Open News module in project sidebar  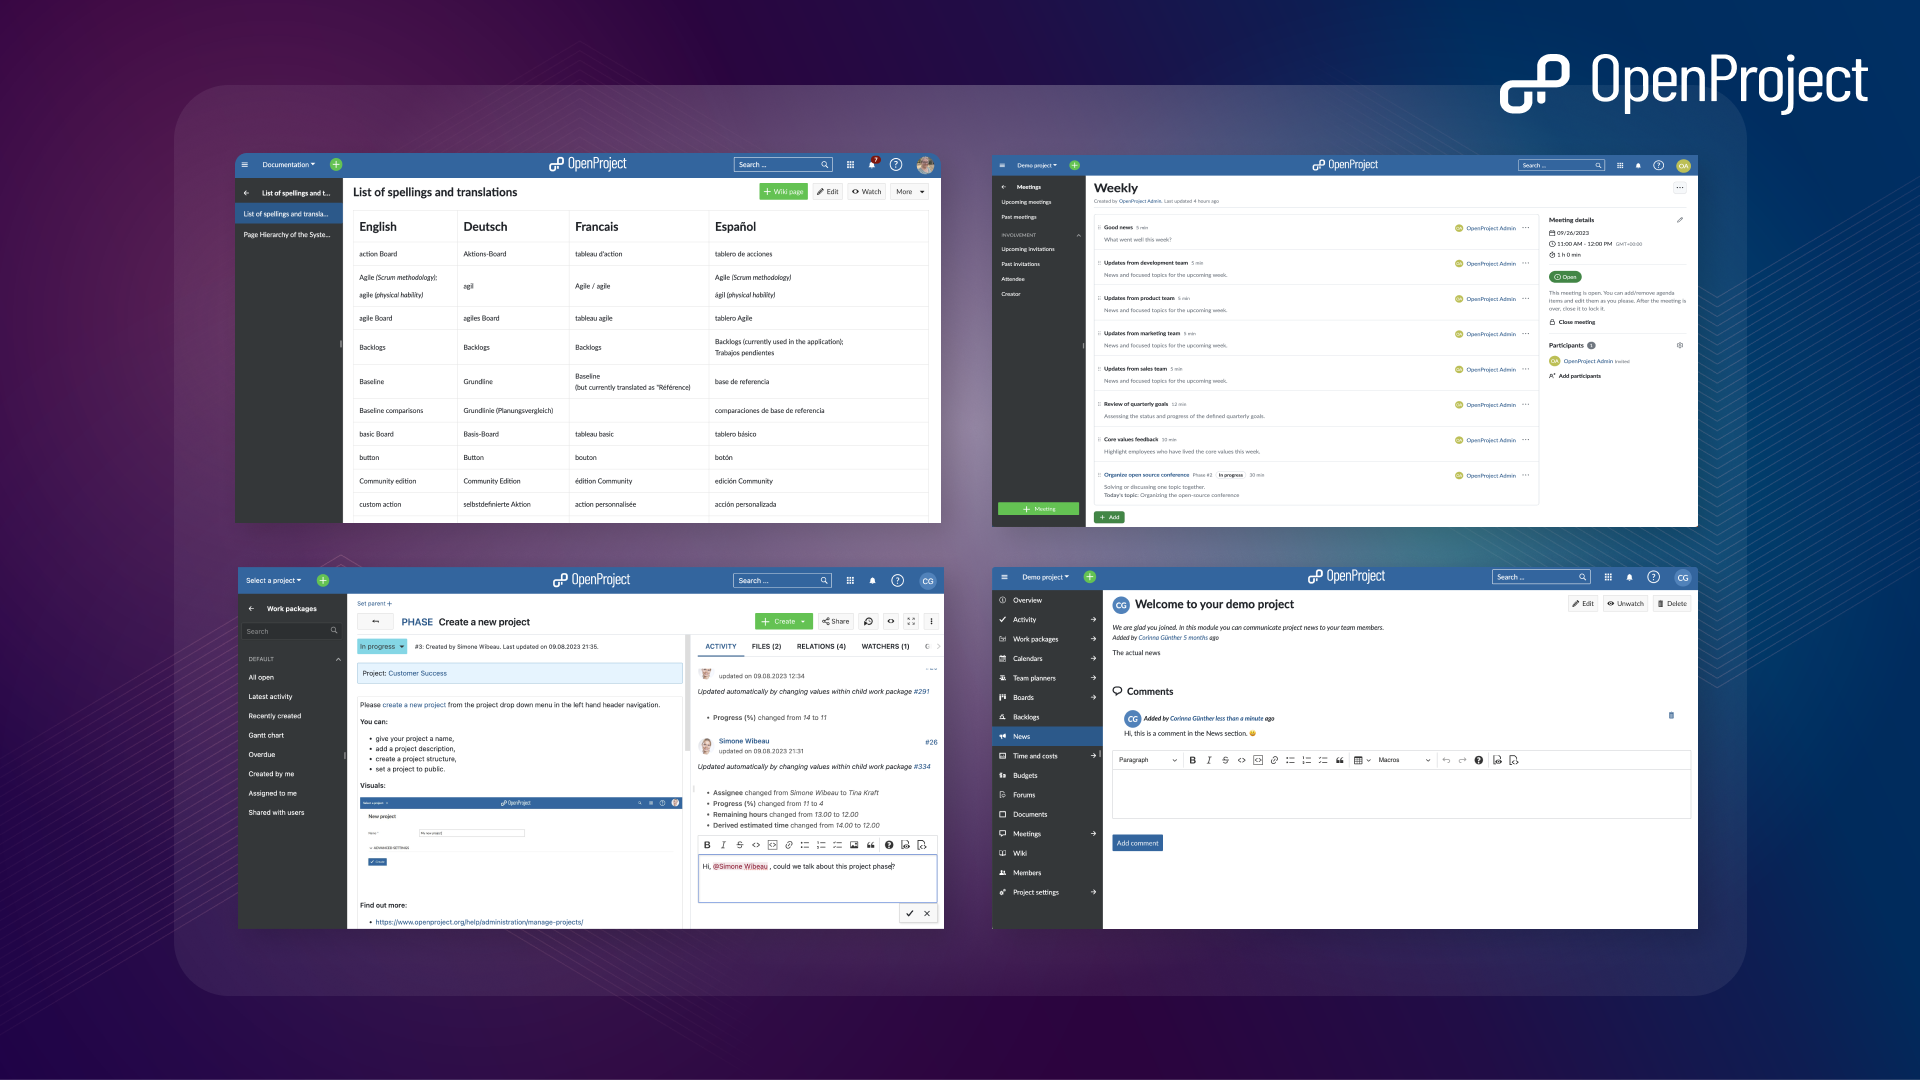click(1021, 736)
